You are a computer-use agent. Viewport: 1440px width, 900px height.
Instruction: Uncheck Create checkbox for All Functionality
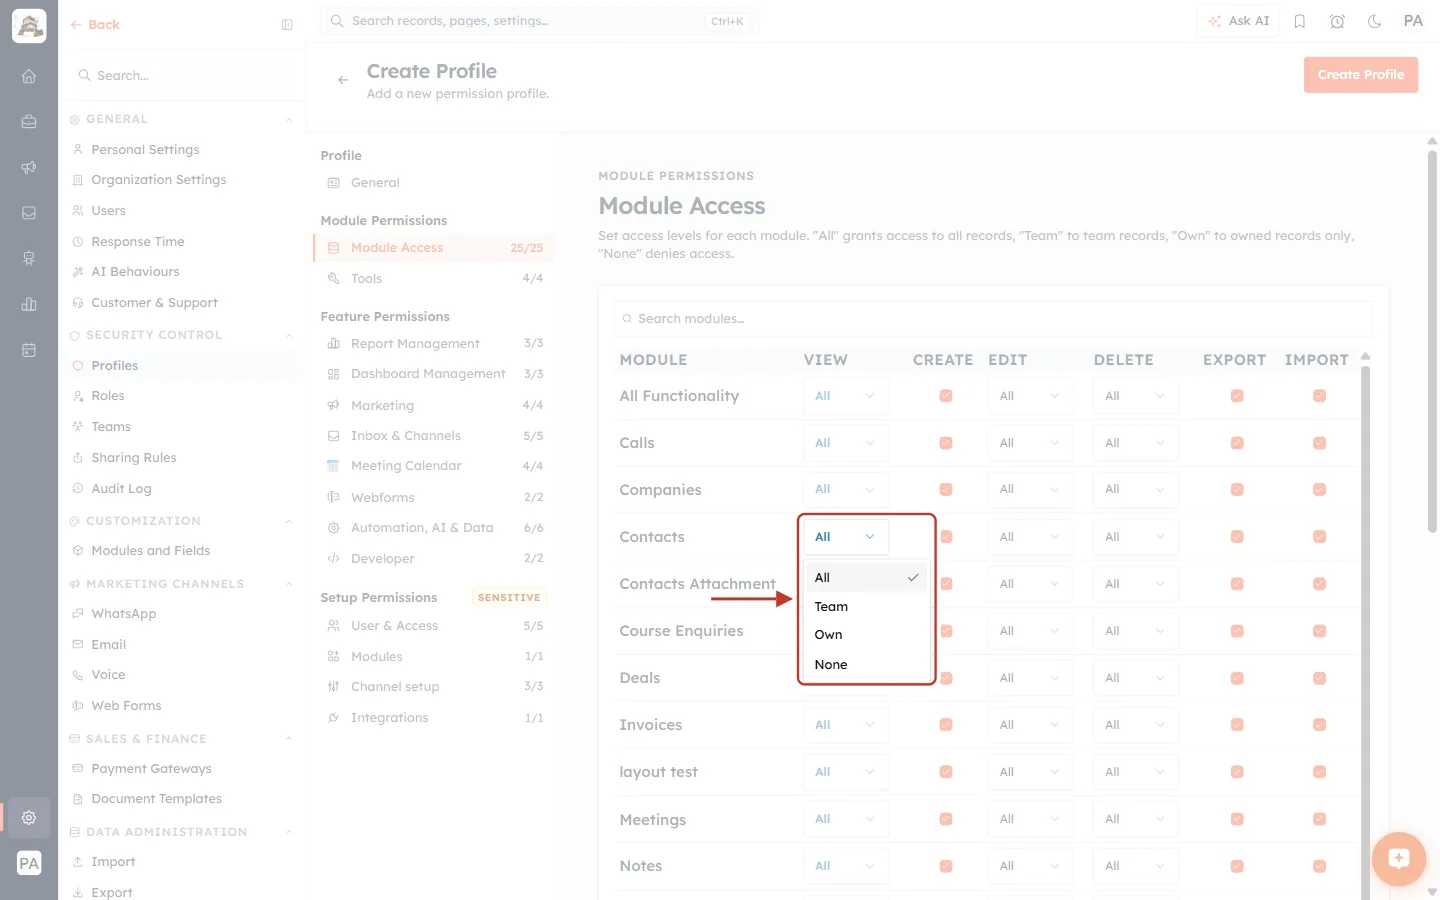coord(946,396)
